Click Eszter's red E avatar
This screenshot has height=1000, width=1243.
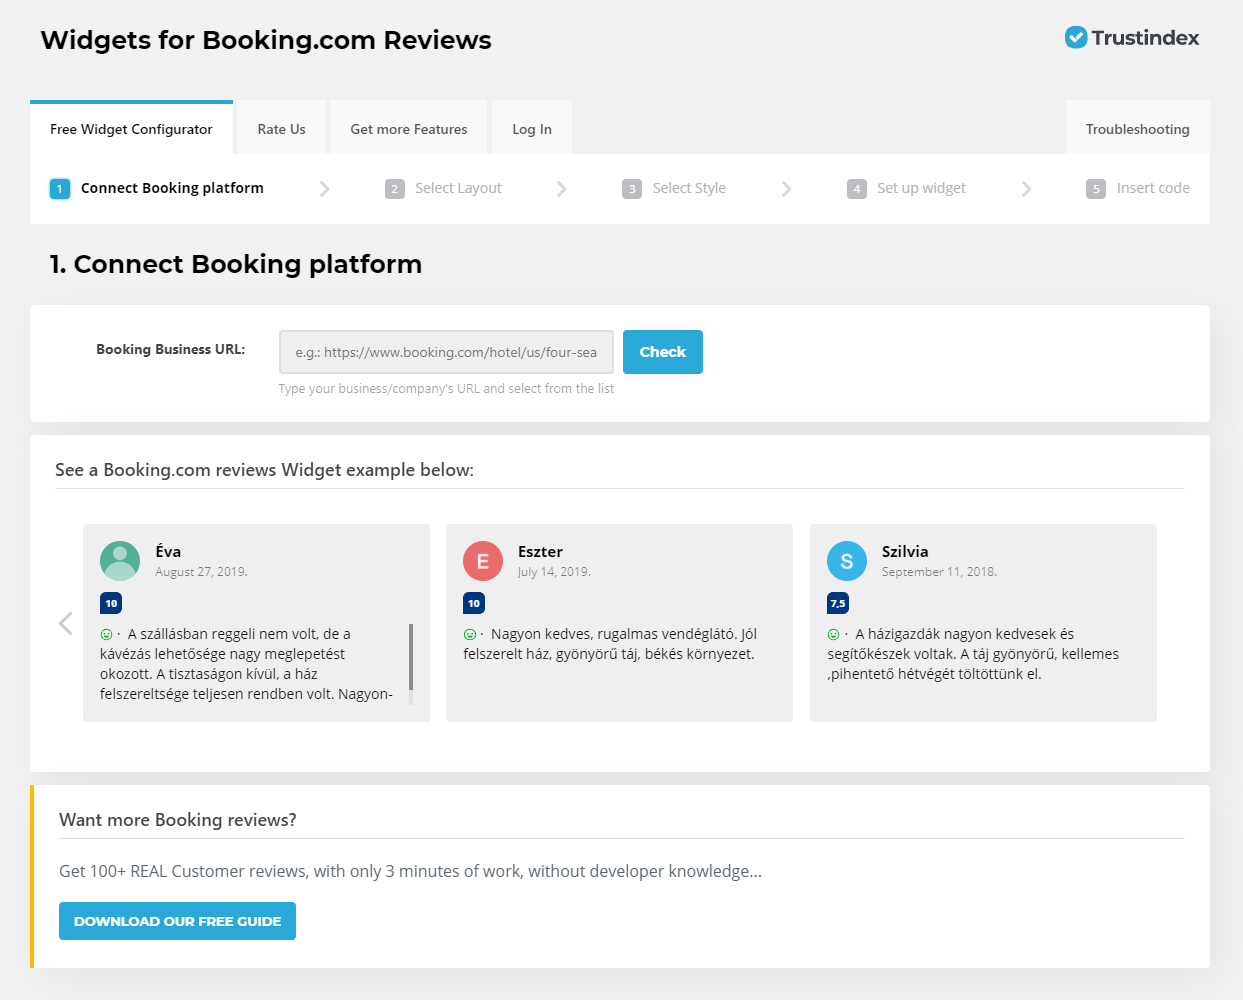(x=483, y=561)
